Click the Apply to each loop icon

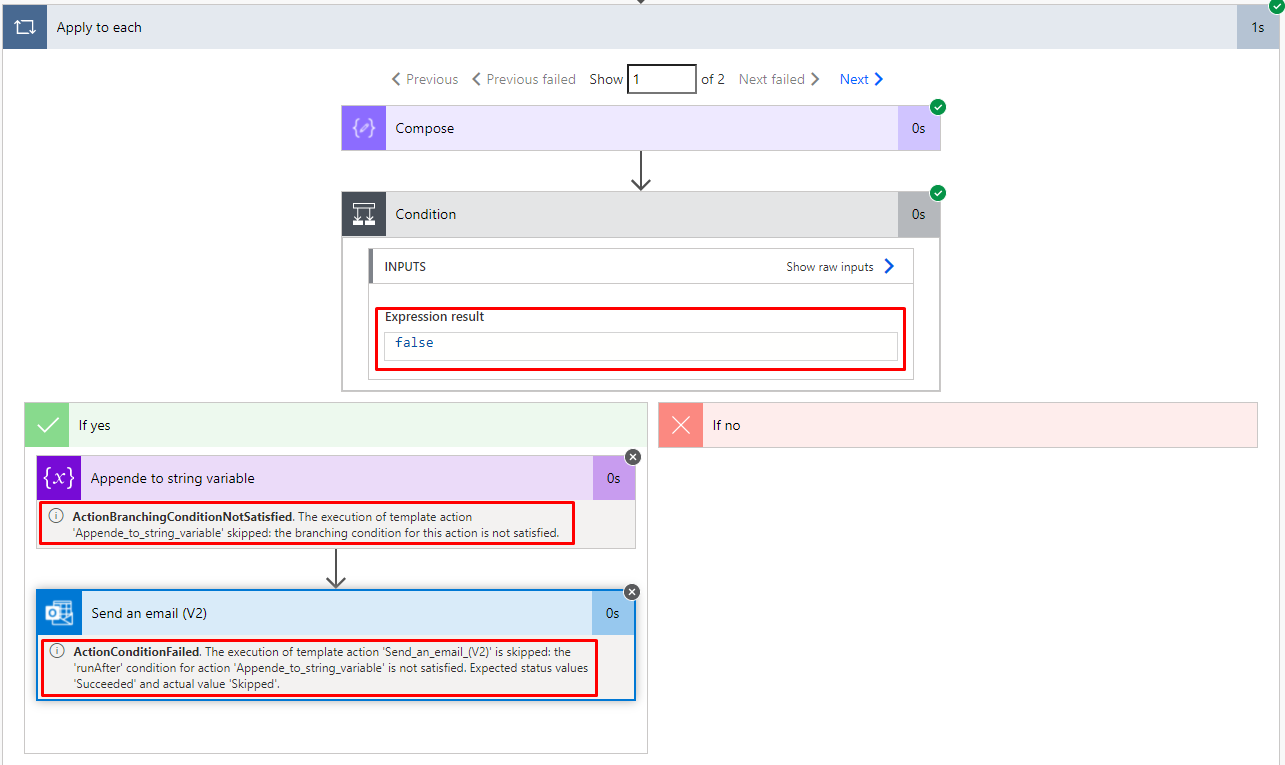point(25,27)
